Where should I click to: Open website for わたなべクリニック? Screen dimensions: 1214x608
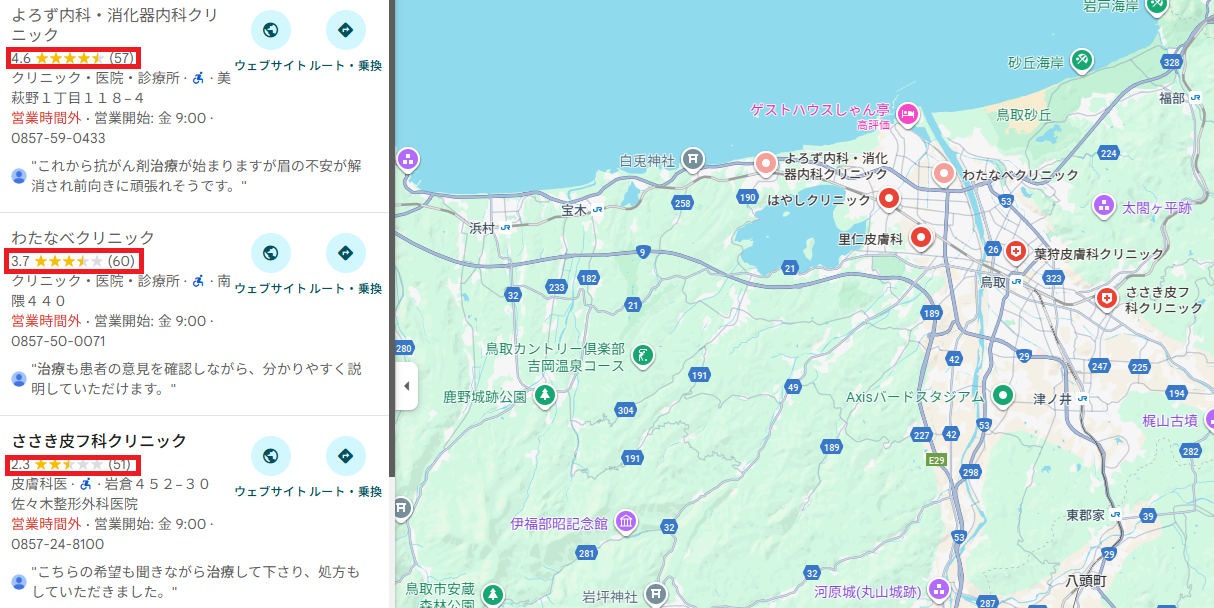click(x=270, y=253)
